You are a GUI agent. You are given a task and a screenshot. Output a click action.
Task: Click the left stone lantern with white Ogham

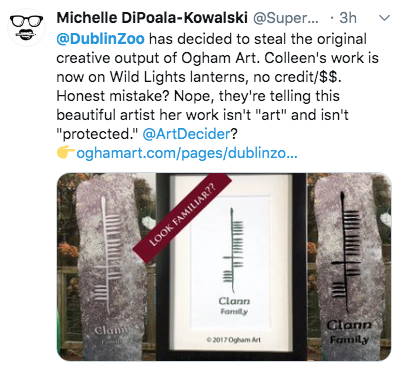pyautogui.click(x=107, y=266)
